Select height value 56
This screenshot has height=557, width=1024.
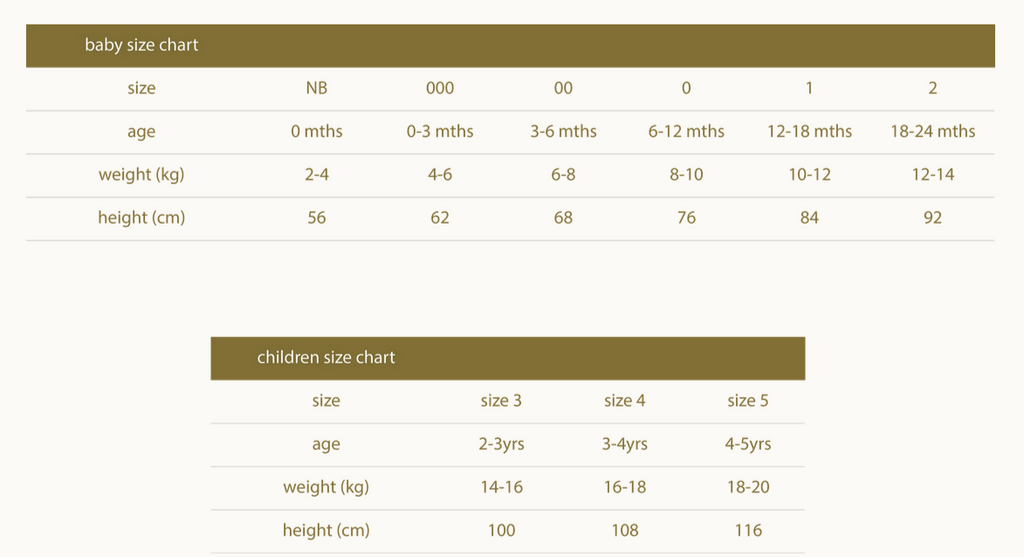pyautogui.click(x=317, y=217)
